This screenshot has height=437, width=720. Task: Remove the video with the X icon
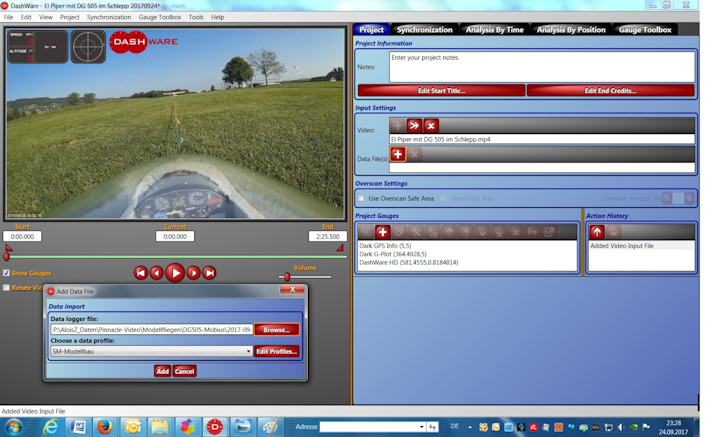click(x=431, y=125)
